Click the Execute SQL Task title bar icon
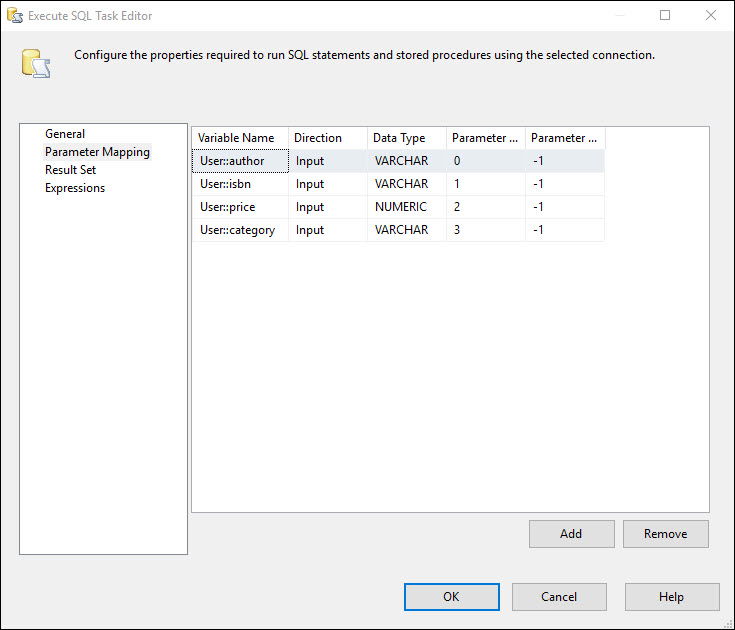Viewport: 735px width, 630px height. [x=15, y=15]
